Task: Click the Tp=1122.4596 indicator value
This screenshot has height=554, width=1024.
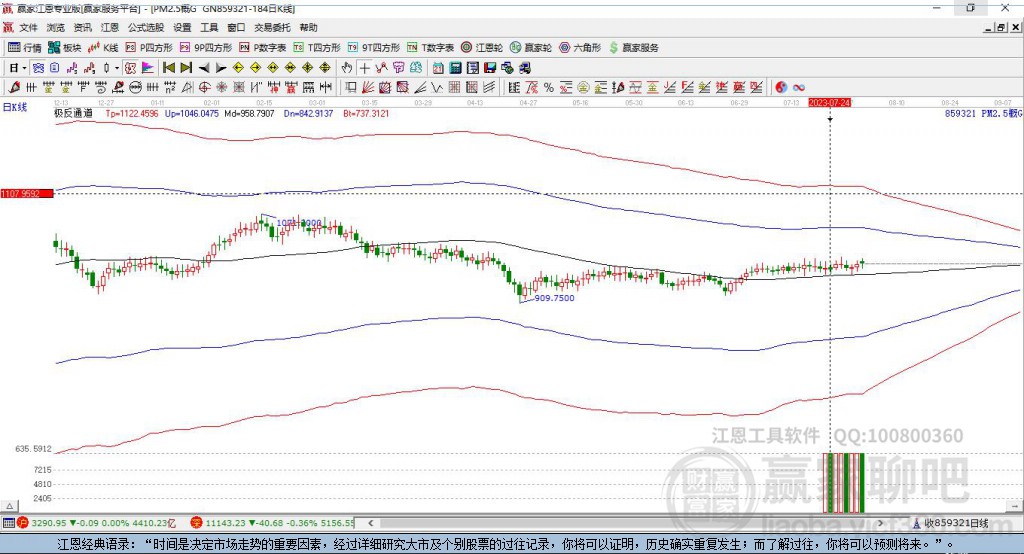Action: coord(132,113)
